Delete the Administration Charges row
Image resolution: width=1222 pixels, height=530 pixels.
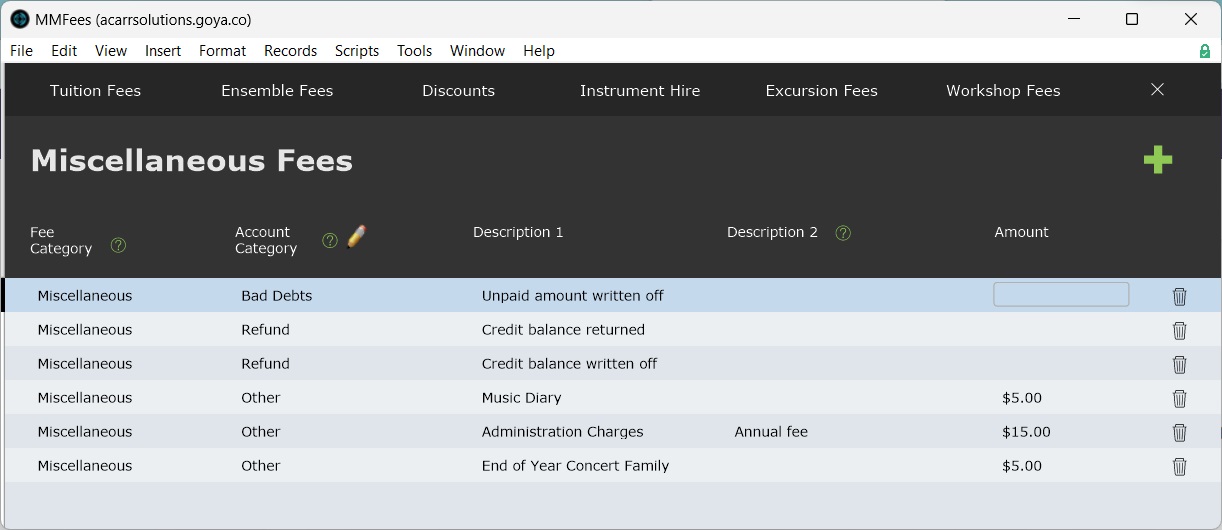[x=1180, y=432]
